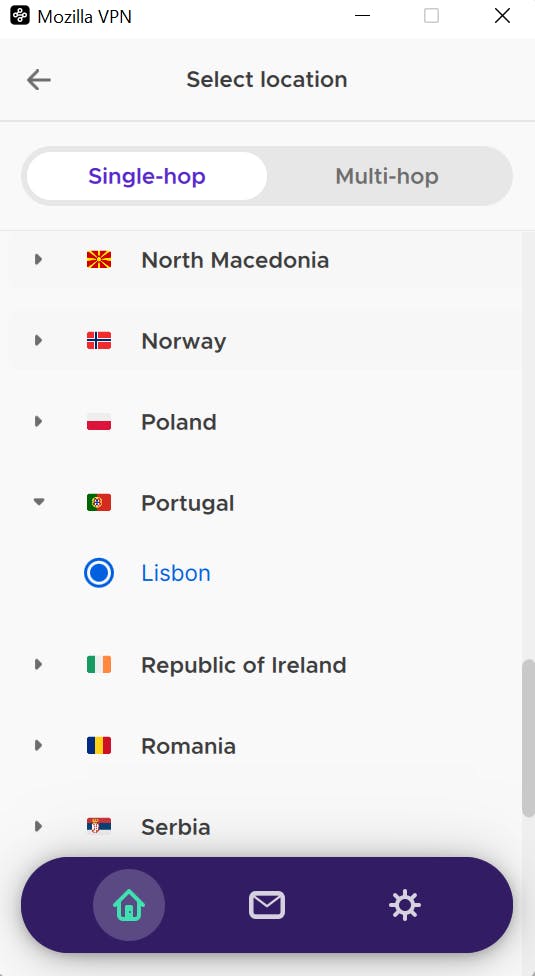Go back using the left arrow icon
535x976 pixels.
click(39, 80)
